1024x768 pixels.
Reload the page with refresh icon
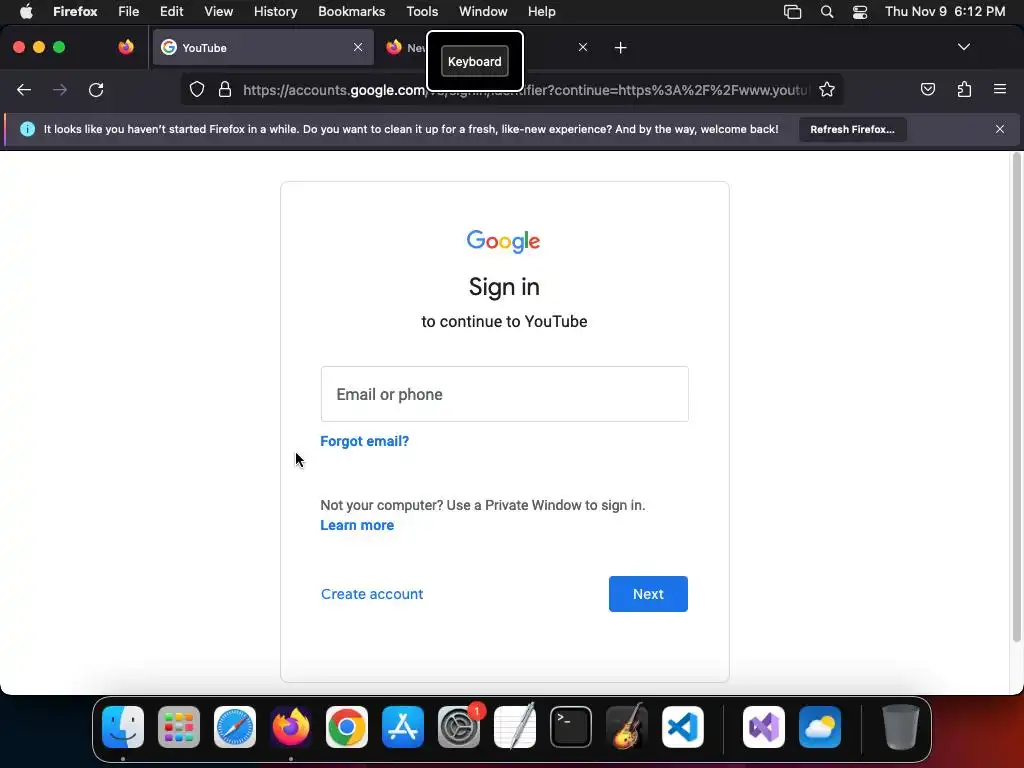pyautogui.click(x=96, y=89)
